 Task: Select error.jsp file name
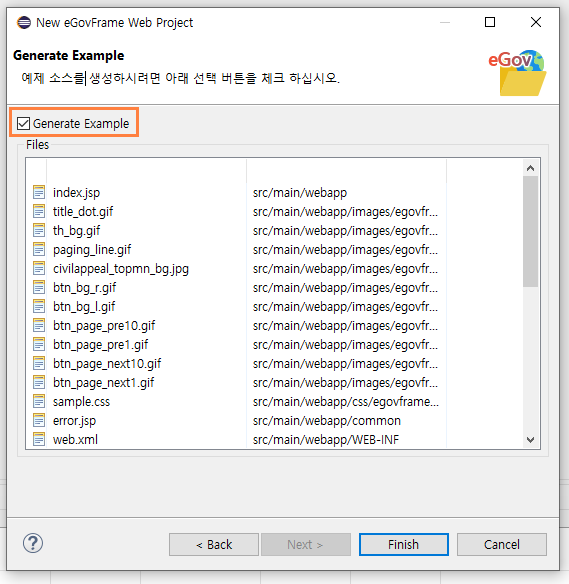(74, 420)
